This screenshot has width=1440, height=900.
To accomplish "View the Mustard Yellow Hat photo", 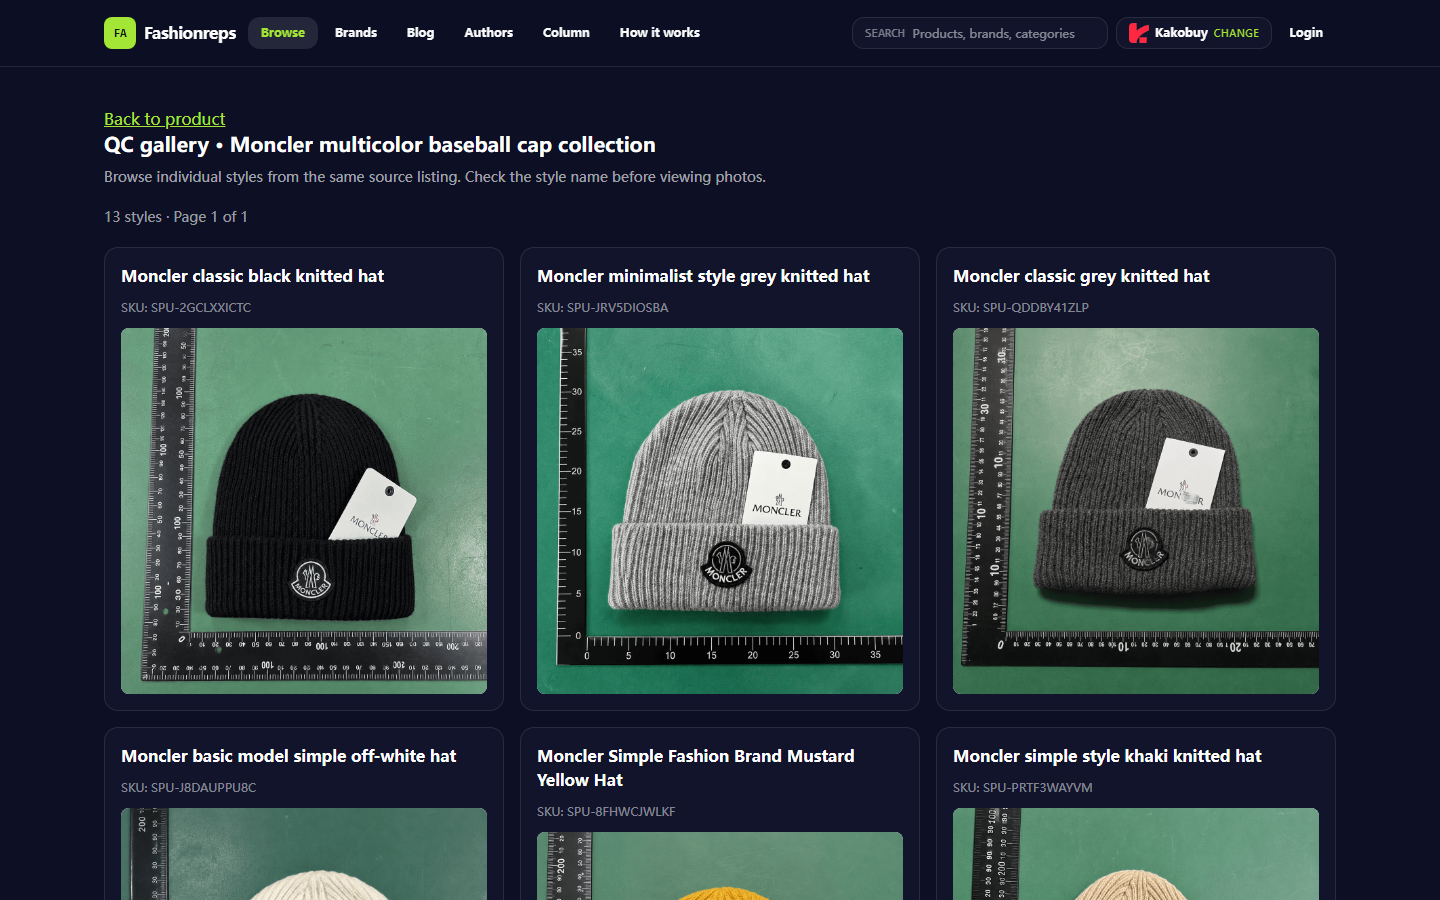I will (720, 866).
